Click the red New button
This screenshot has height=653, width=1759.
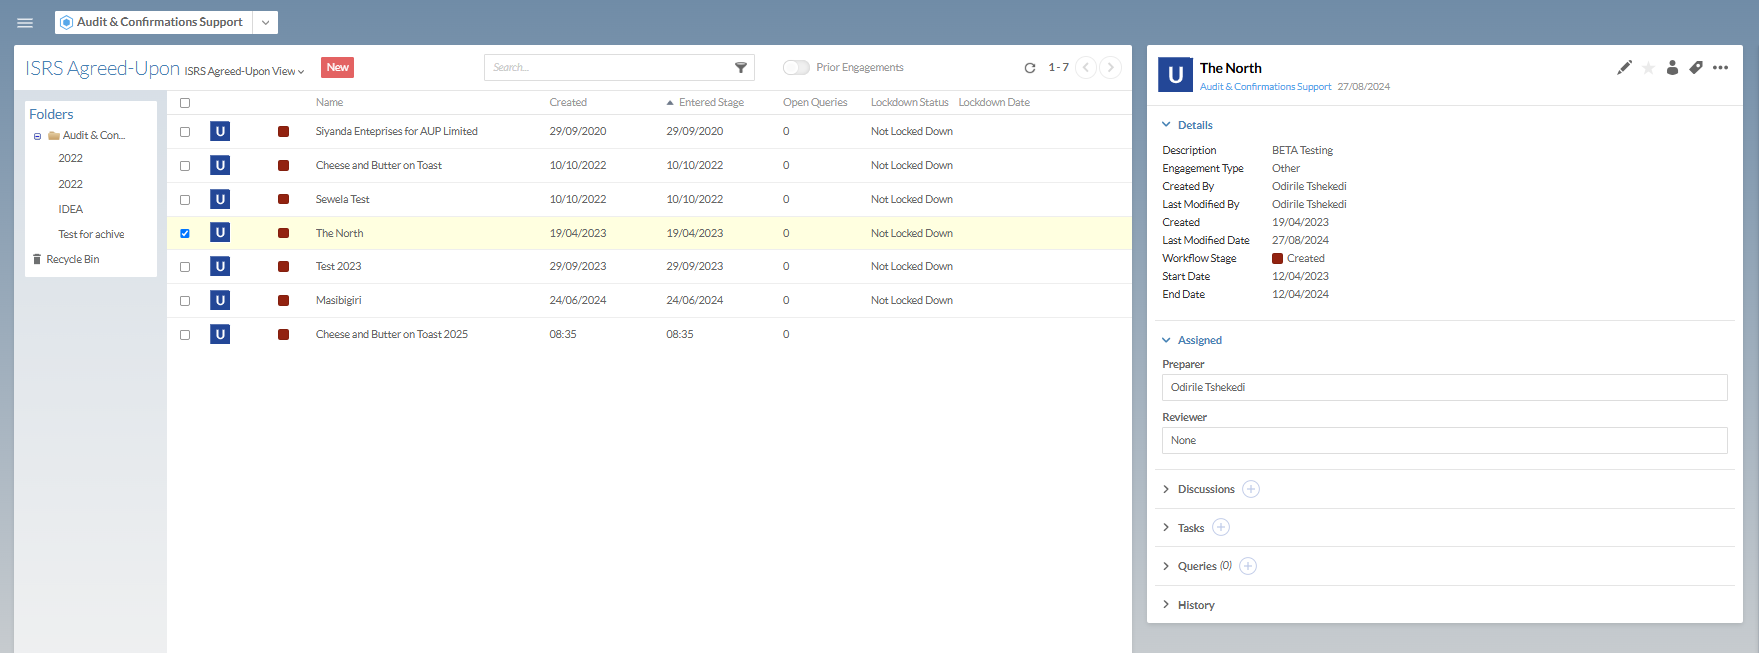click(338, 67)
